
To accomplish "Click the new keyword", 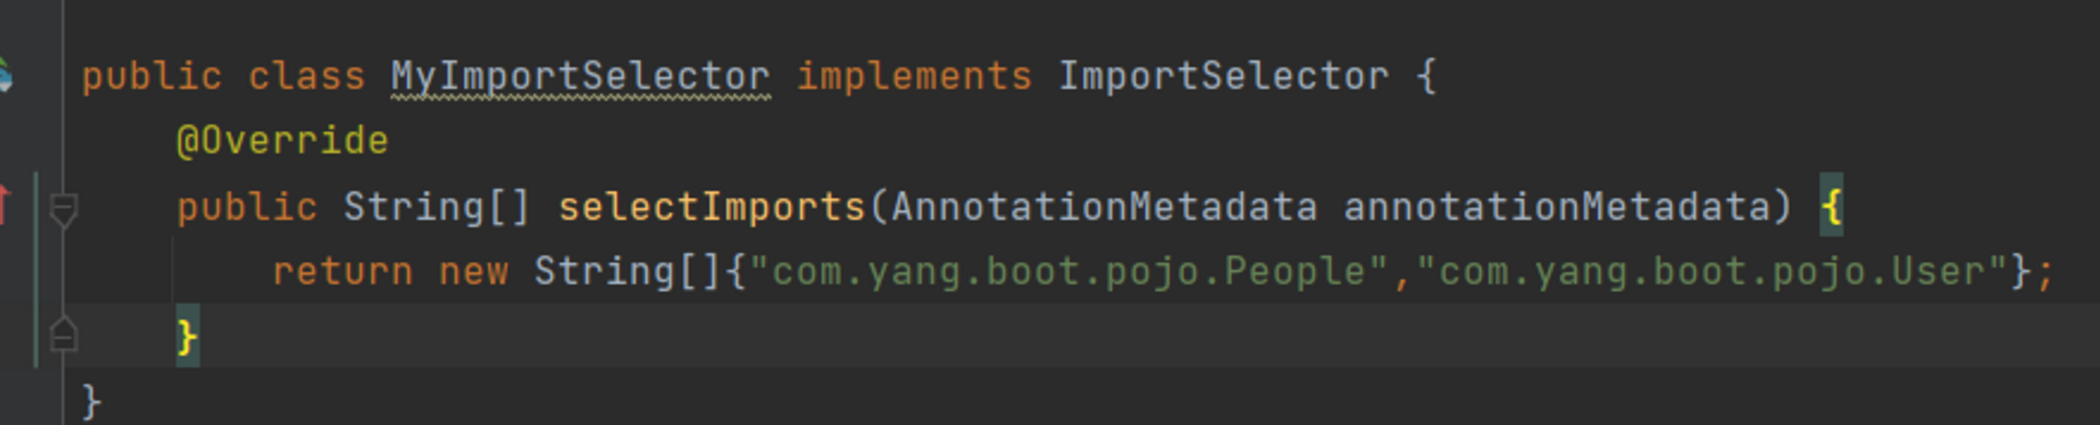I will point(473,271).
